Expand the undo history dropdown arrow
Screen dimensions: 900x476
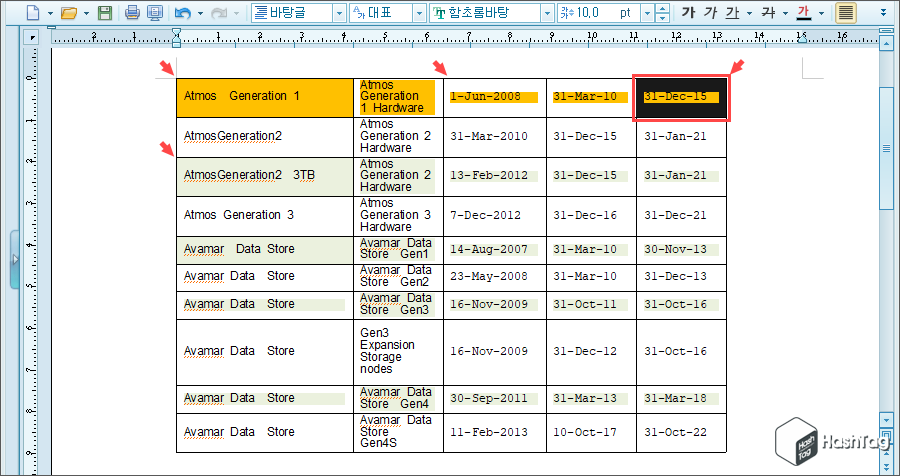[x=200, y=13]
